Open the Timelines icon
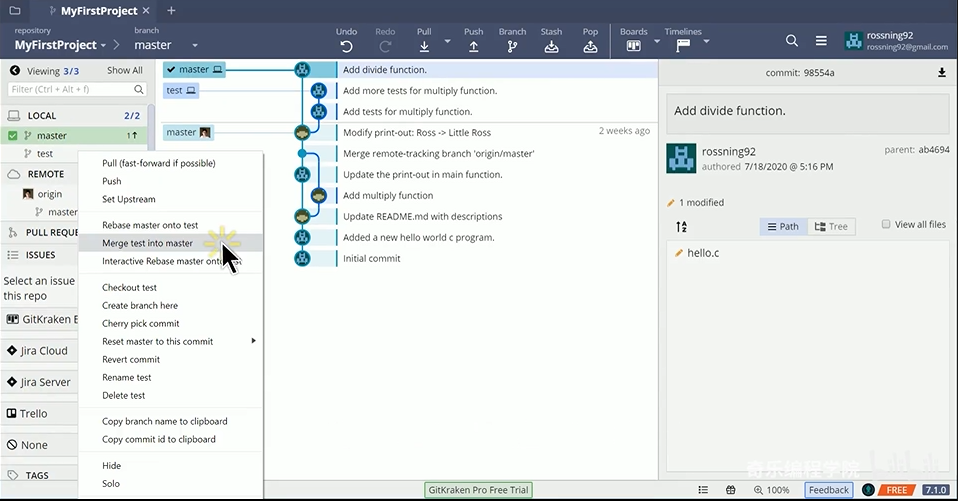The width and height of the screenshot is (958, 501). 683,46
